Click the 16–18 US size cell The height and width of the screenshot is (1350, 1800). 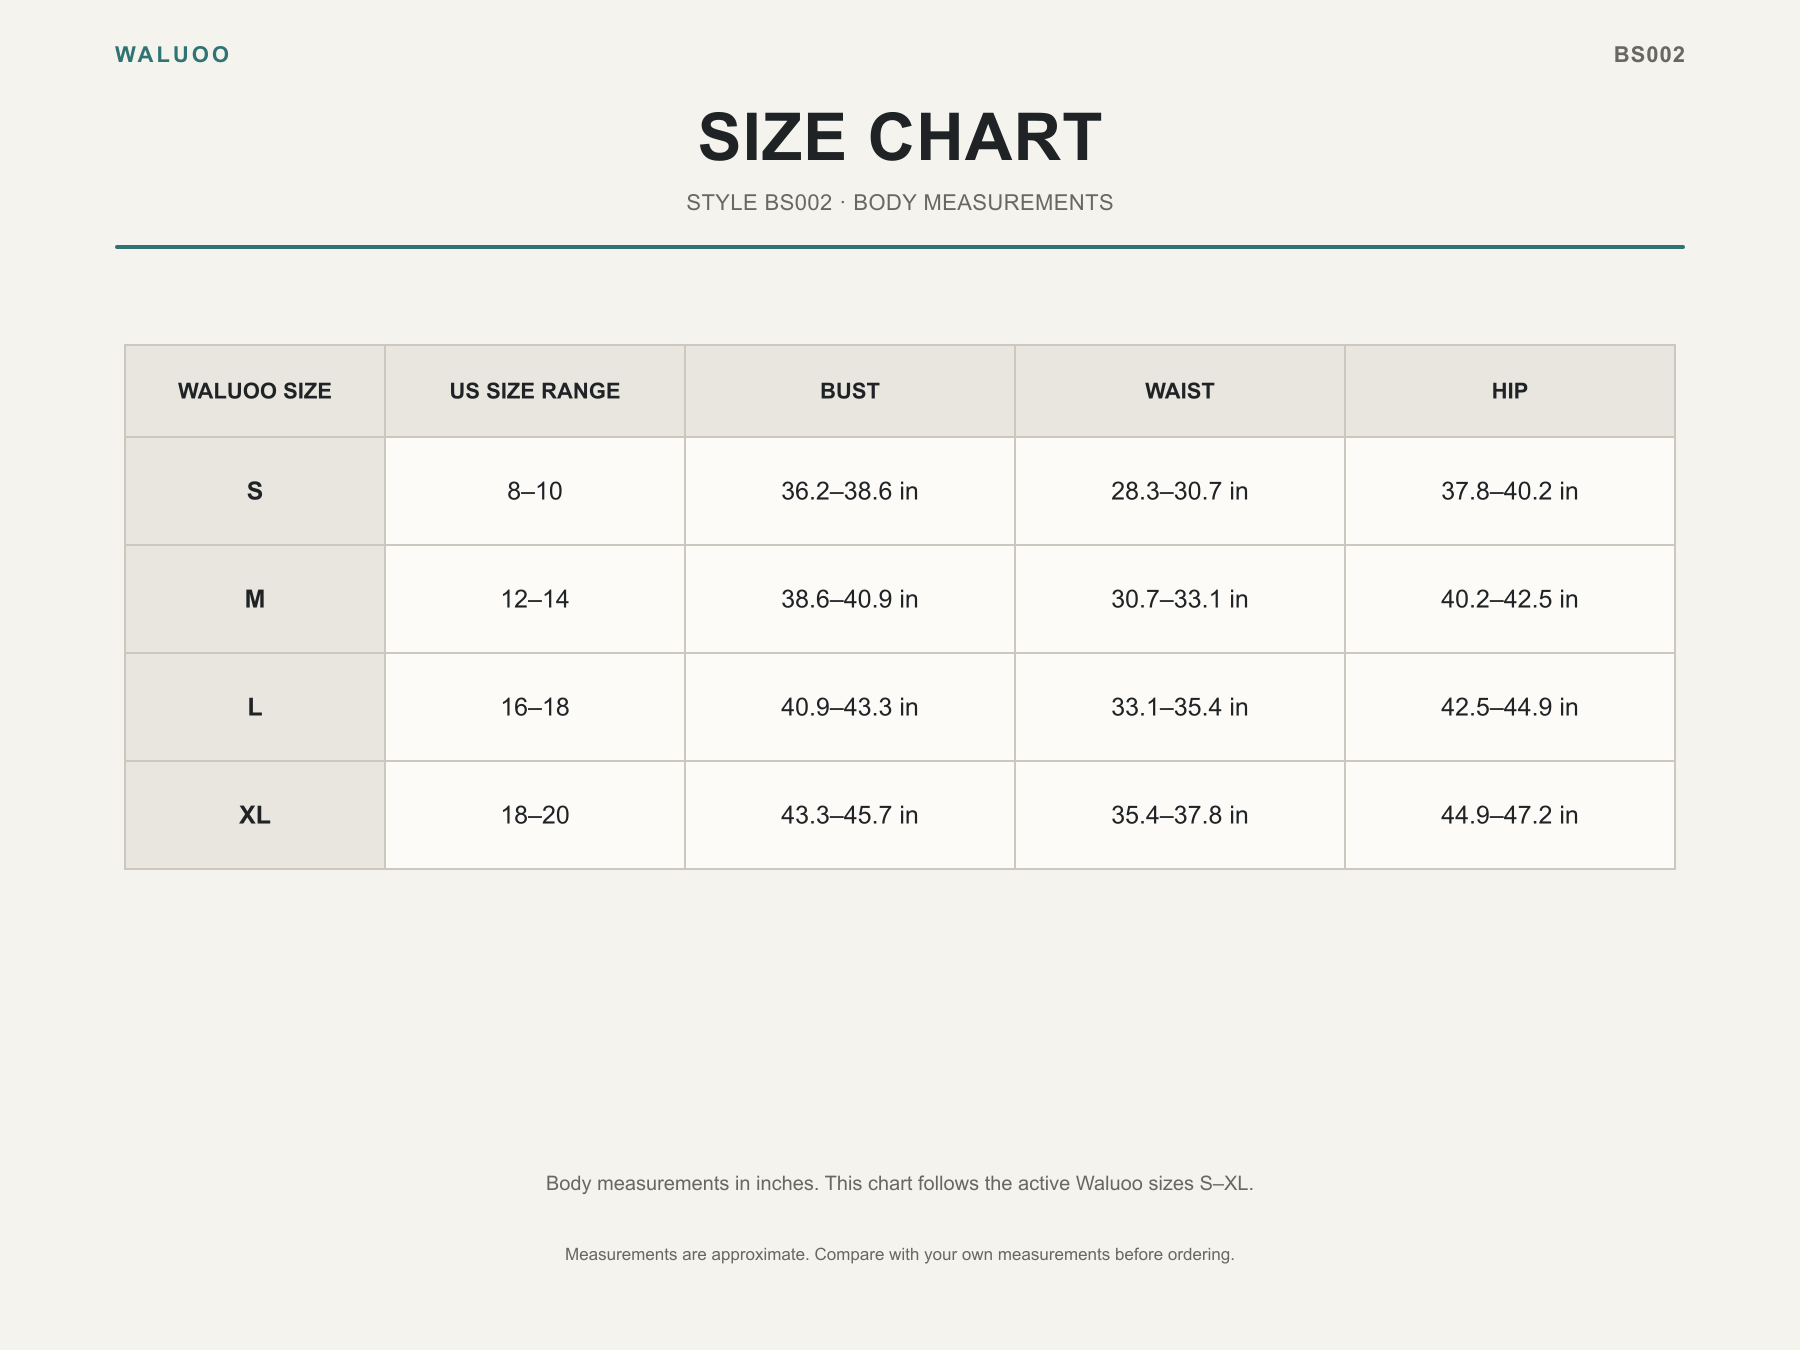click(535, 707)
